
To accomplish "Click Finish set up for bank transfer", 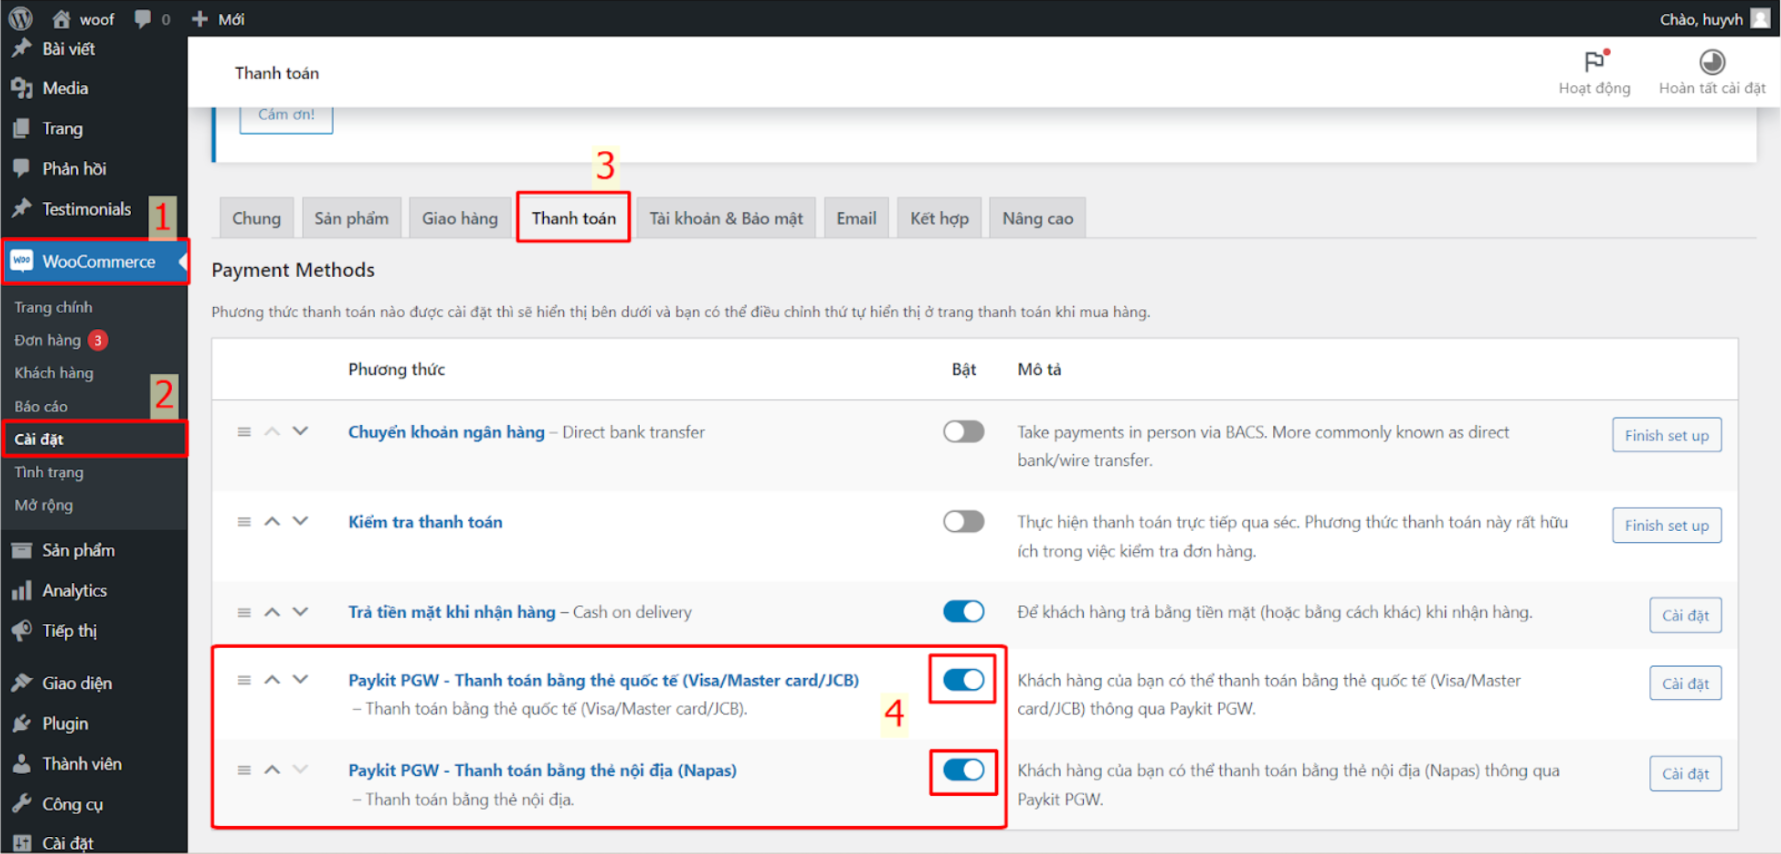I will pyautogui.click(x=1666, y=435).
